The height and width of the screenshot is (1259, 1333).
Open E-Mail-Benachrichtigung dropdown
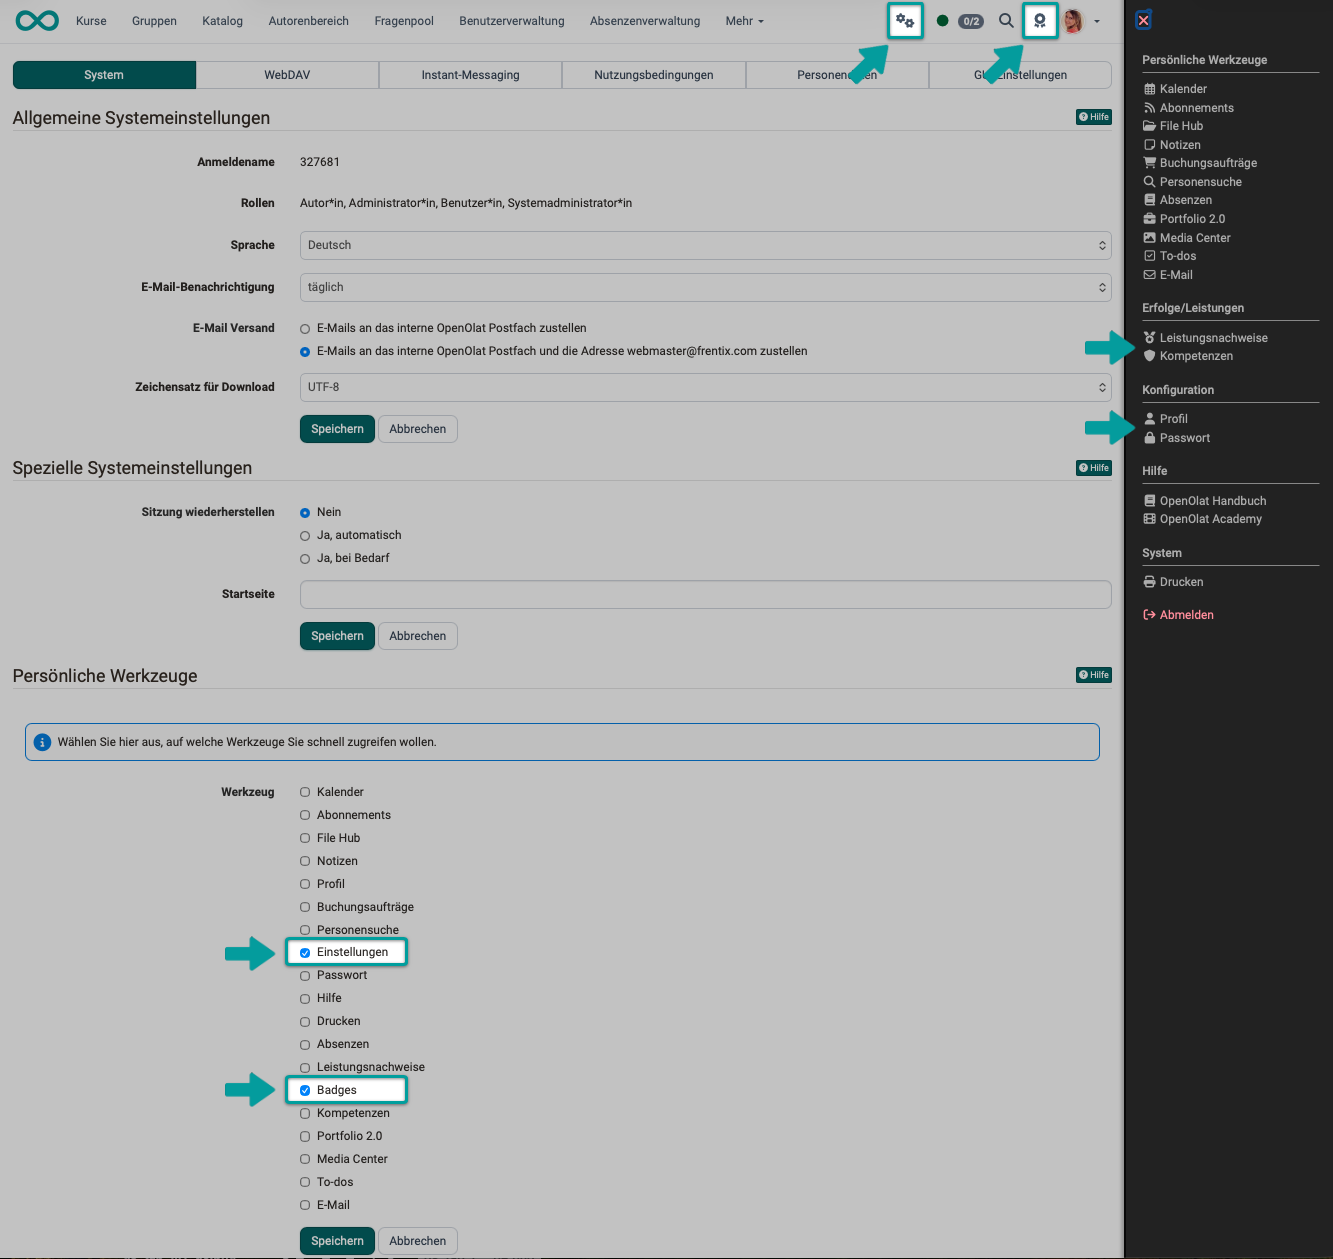point(705,287)
